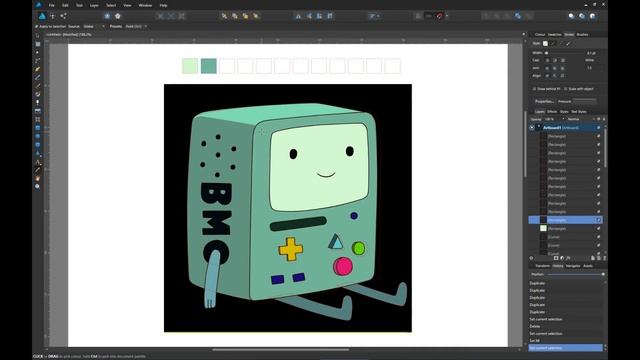Image resolution: width=640 pixels, height=360 pixels.
Task: Switch to the Pixel persona
Action: coord(53,16)
